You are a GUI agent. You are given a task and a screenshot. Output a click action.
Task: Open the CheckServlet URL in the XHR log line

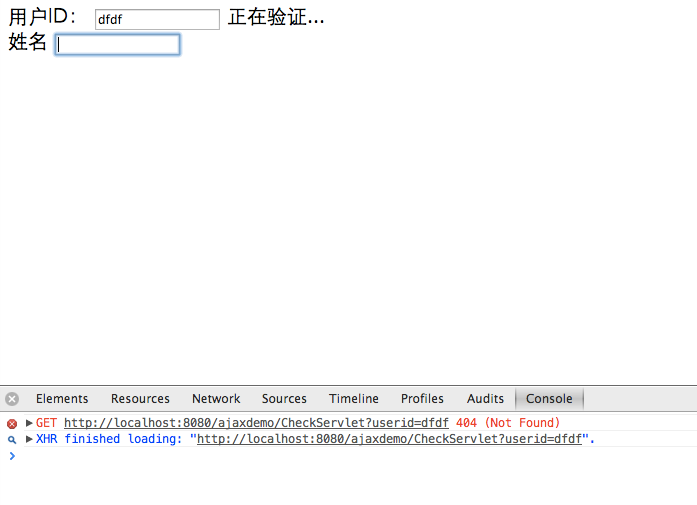click(x=389, y=439)
